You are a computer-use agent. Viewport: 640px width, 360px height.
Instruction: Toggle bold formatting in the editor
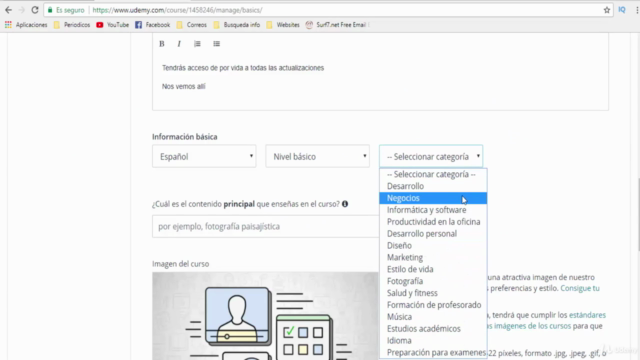(x=162, y=44)
